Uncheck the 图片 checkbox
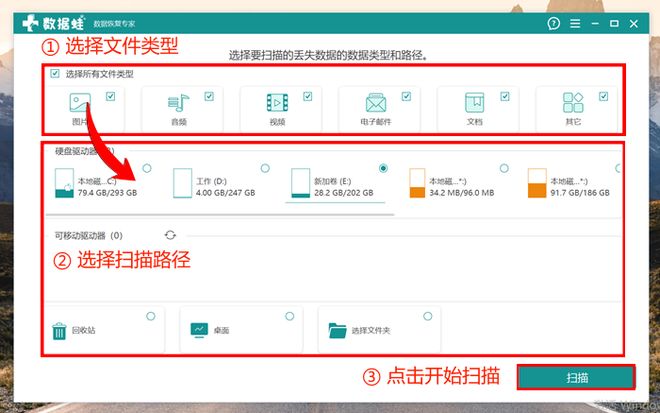The width and height of the screenshot is (660, 413). tap(110, 96)
